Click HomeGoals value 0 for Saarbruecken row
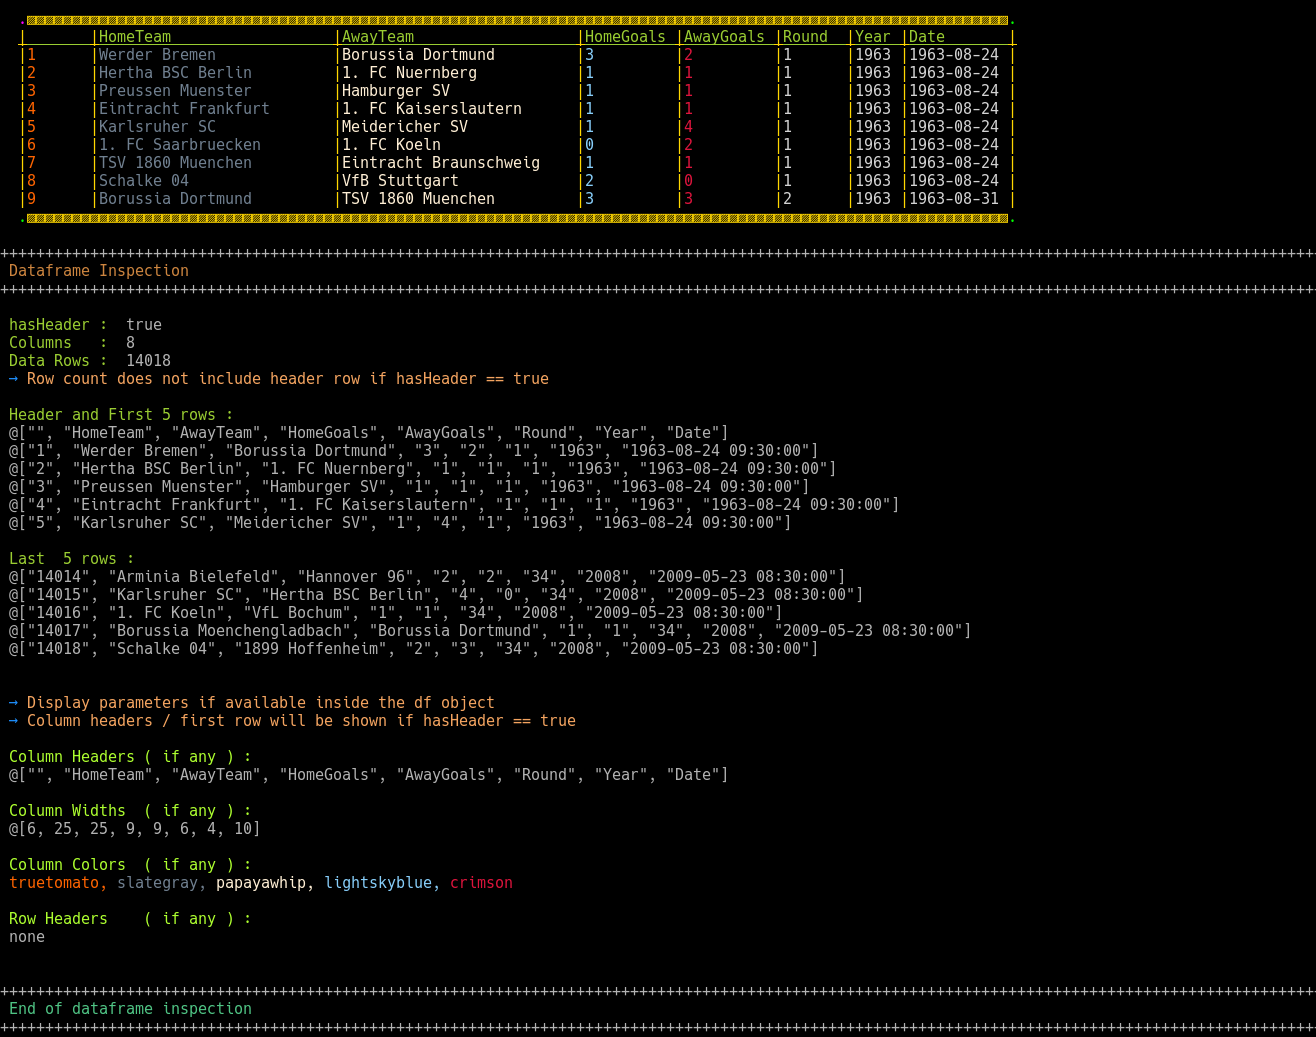 (x=590, y=145)
